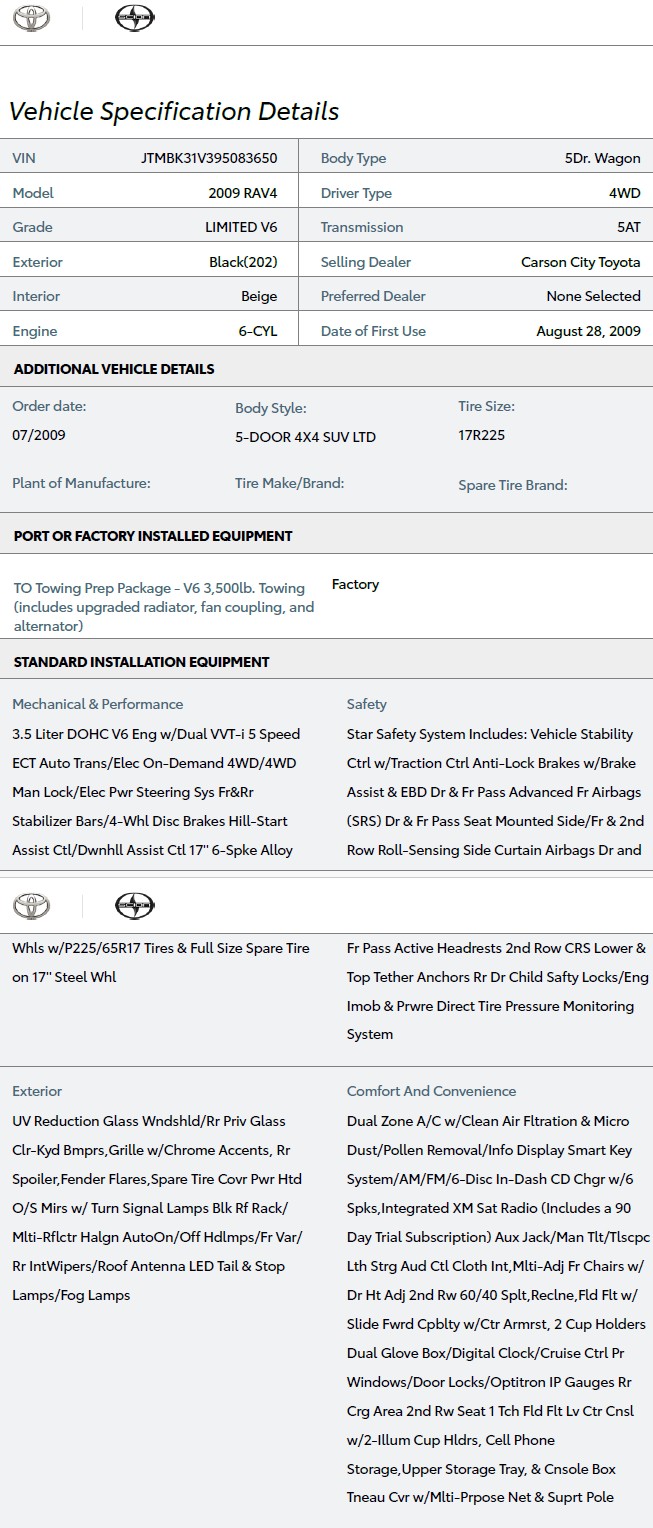This screenshot has width=653, height=1528.
Task: Click the Lamps/Fog Lamps line
Action: [71, 1295]
